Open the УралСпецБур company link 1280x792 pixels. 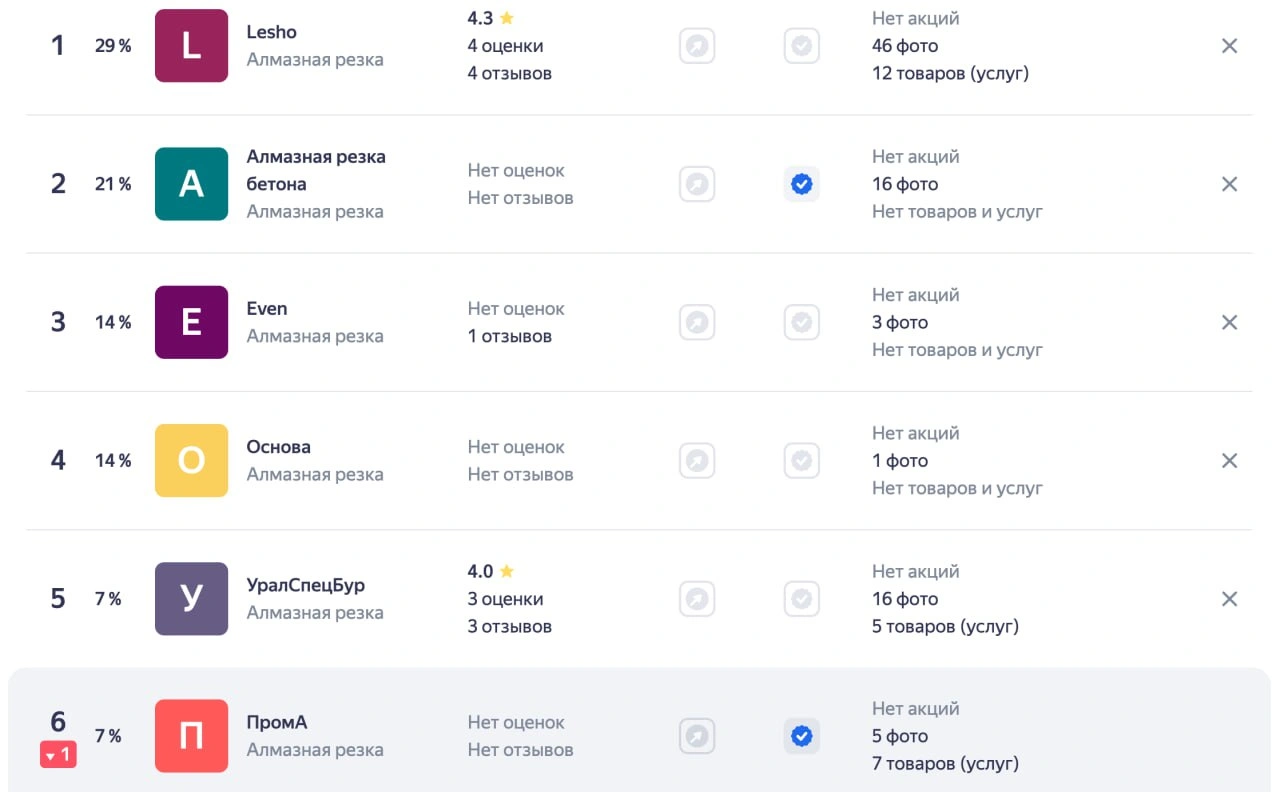[x=305, y=585]
